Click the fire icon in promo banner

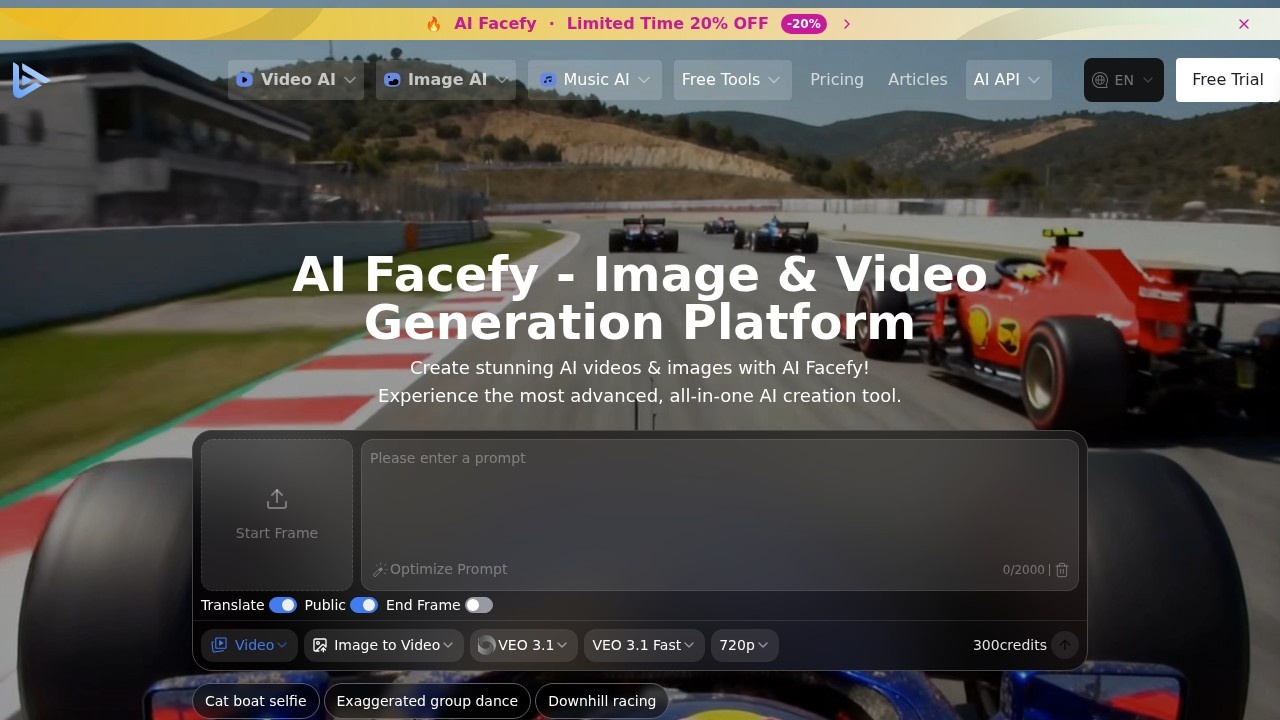click(x=433, y=24)
